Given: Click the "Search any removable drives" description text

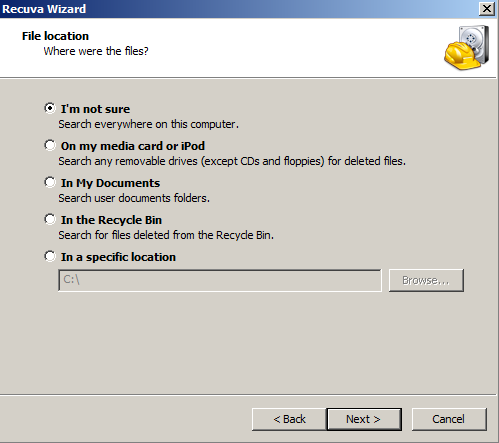Looking at the screenshot, I should point(232,161).
